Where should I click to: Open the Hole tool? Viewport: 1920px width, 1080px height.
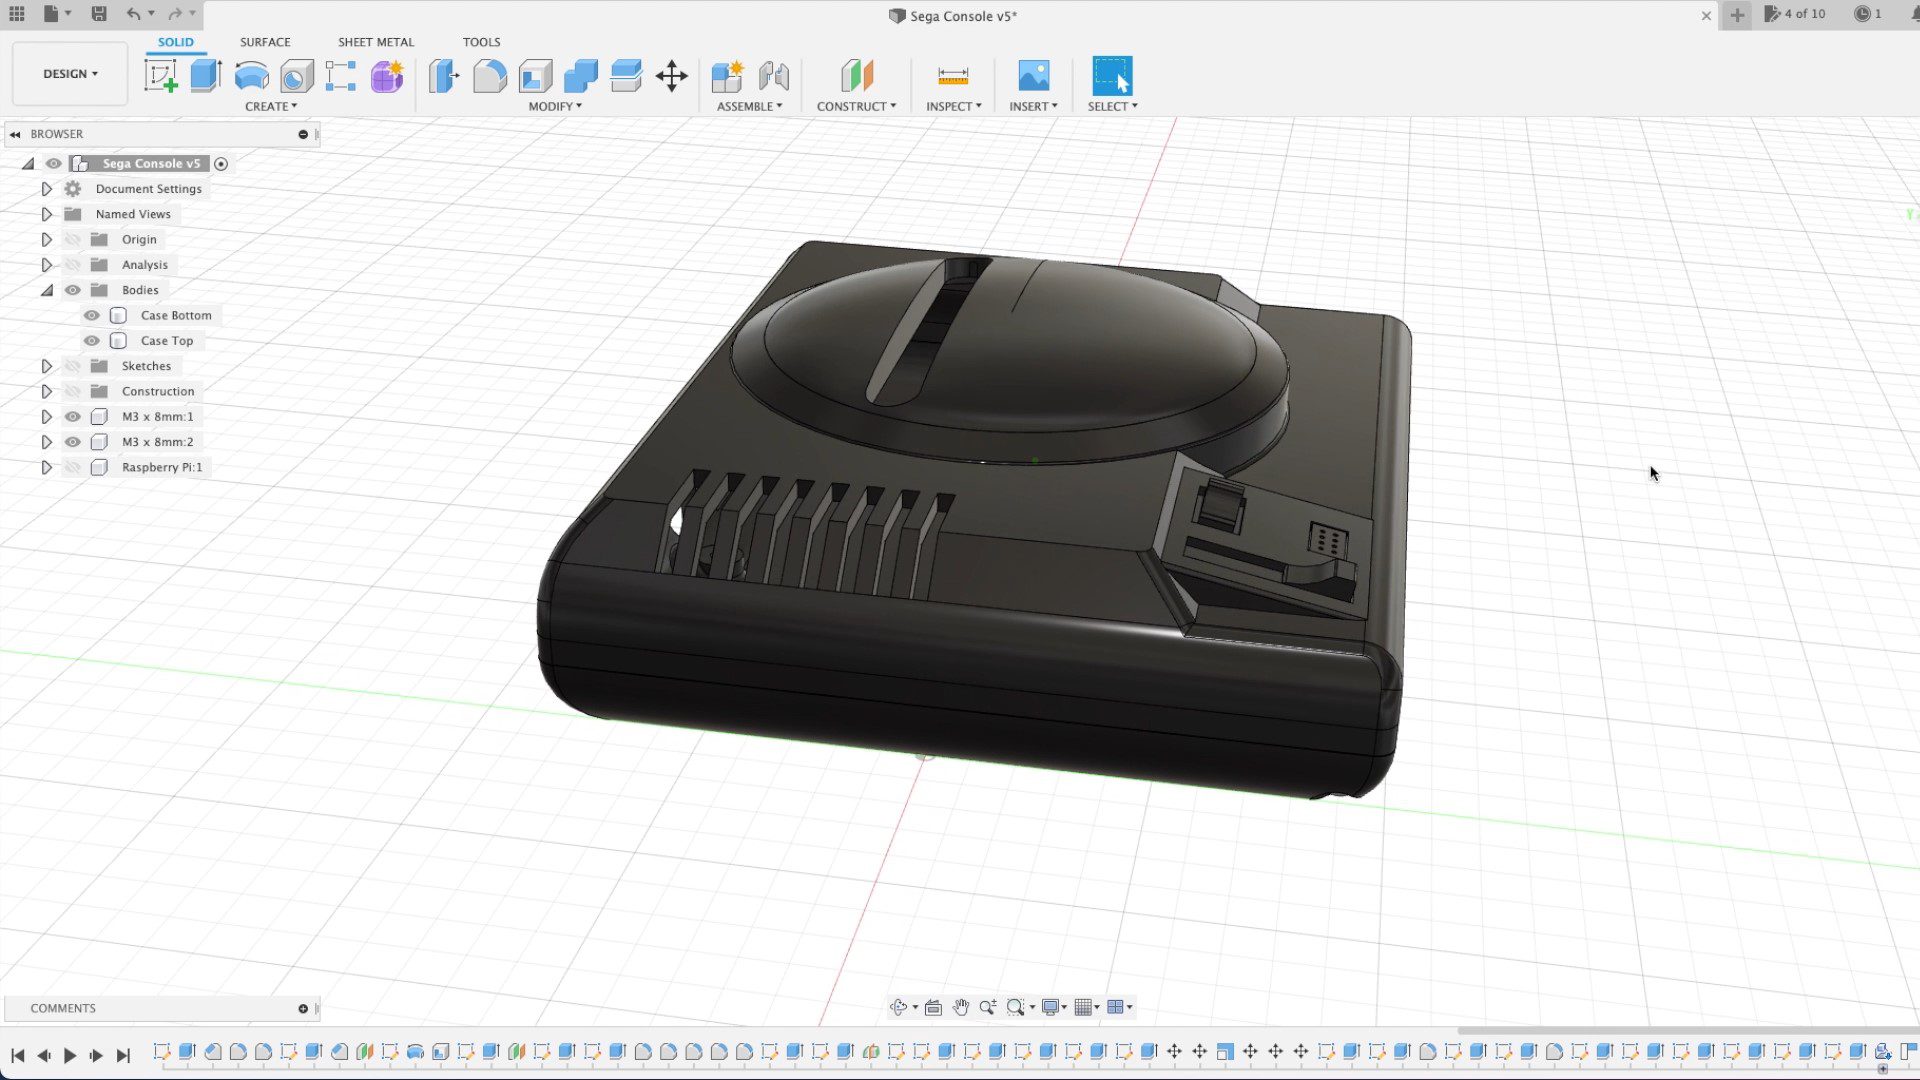point(295,76)
